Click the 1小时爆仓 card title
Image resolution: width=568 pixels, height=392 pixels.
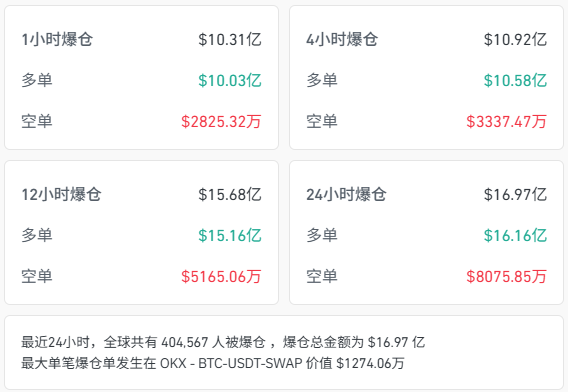click(57, 39)
